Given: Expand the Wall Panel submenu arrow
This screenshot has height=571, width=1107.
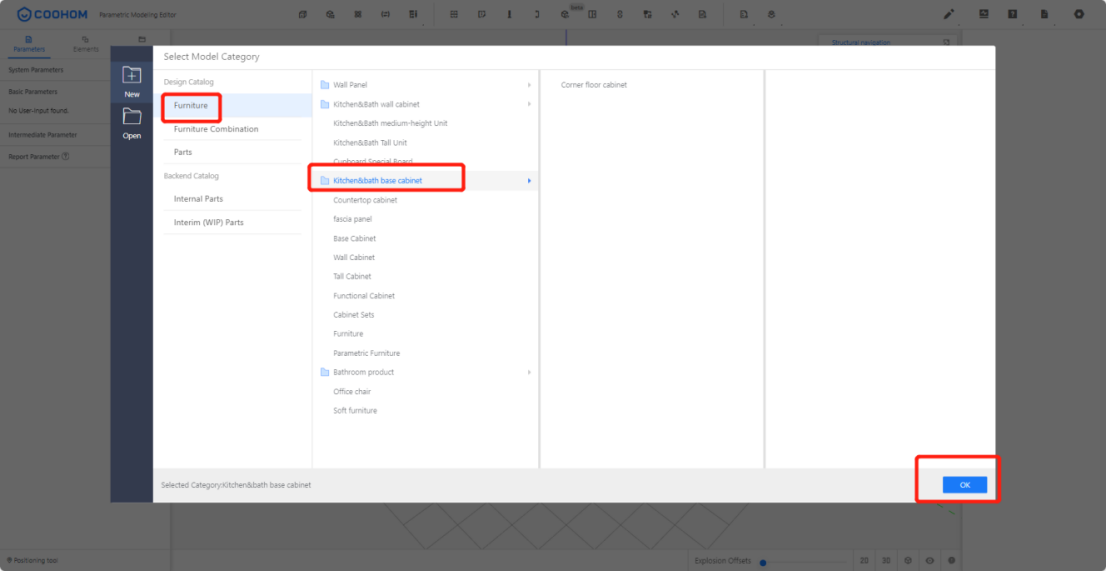Looking at the screenshot, I should point(529,85).
